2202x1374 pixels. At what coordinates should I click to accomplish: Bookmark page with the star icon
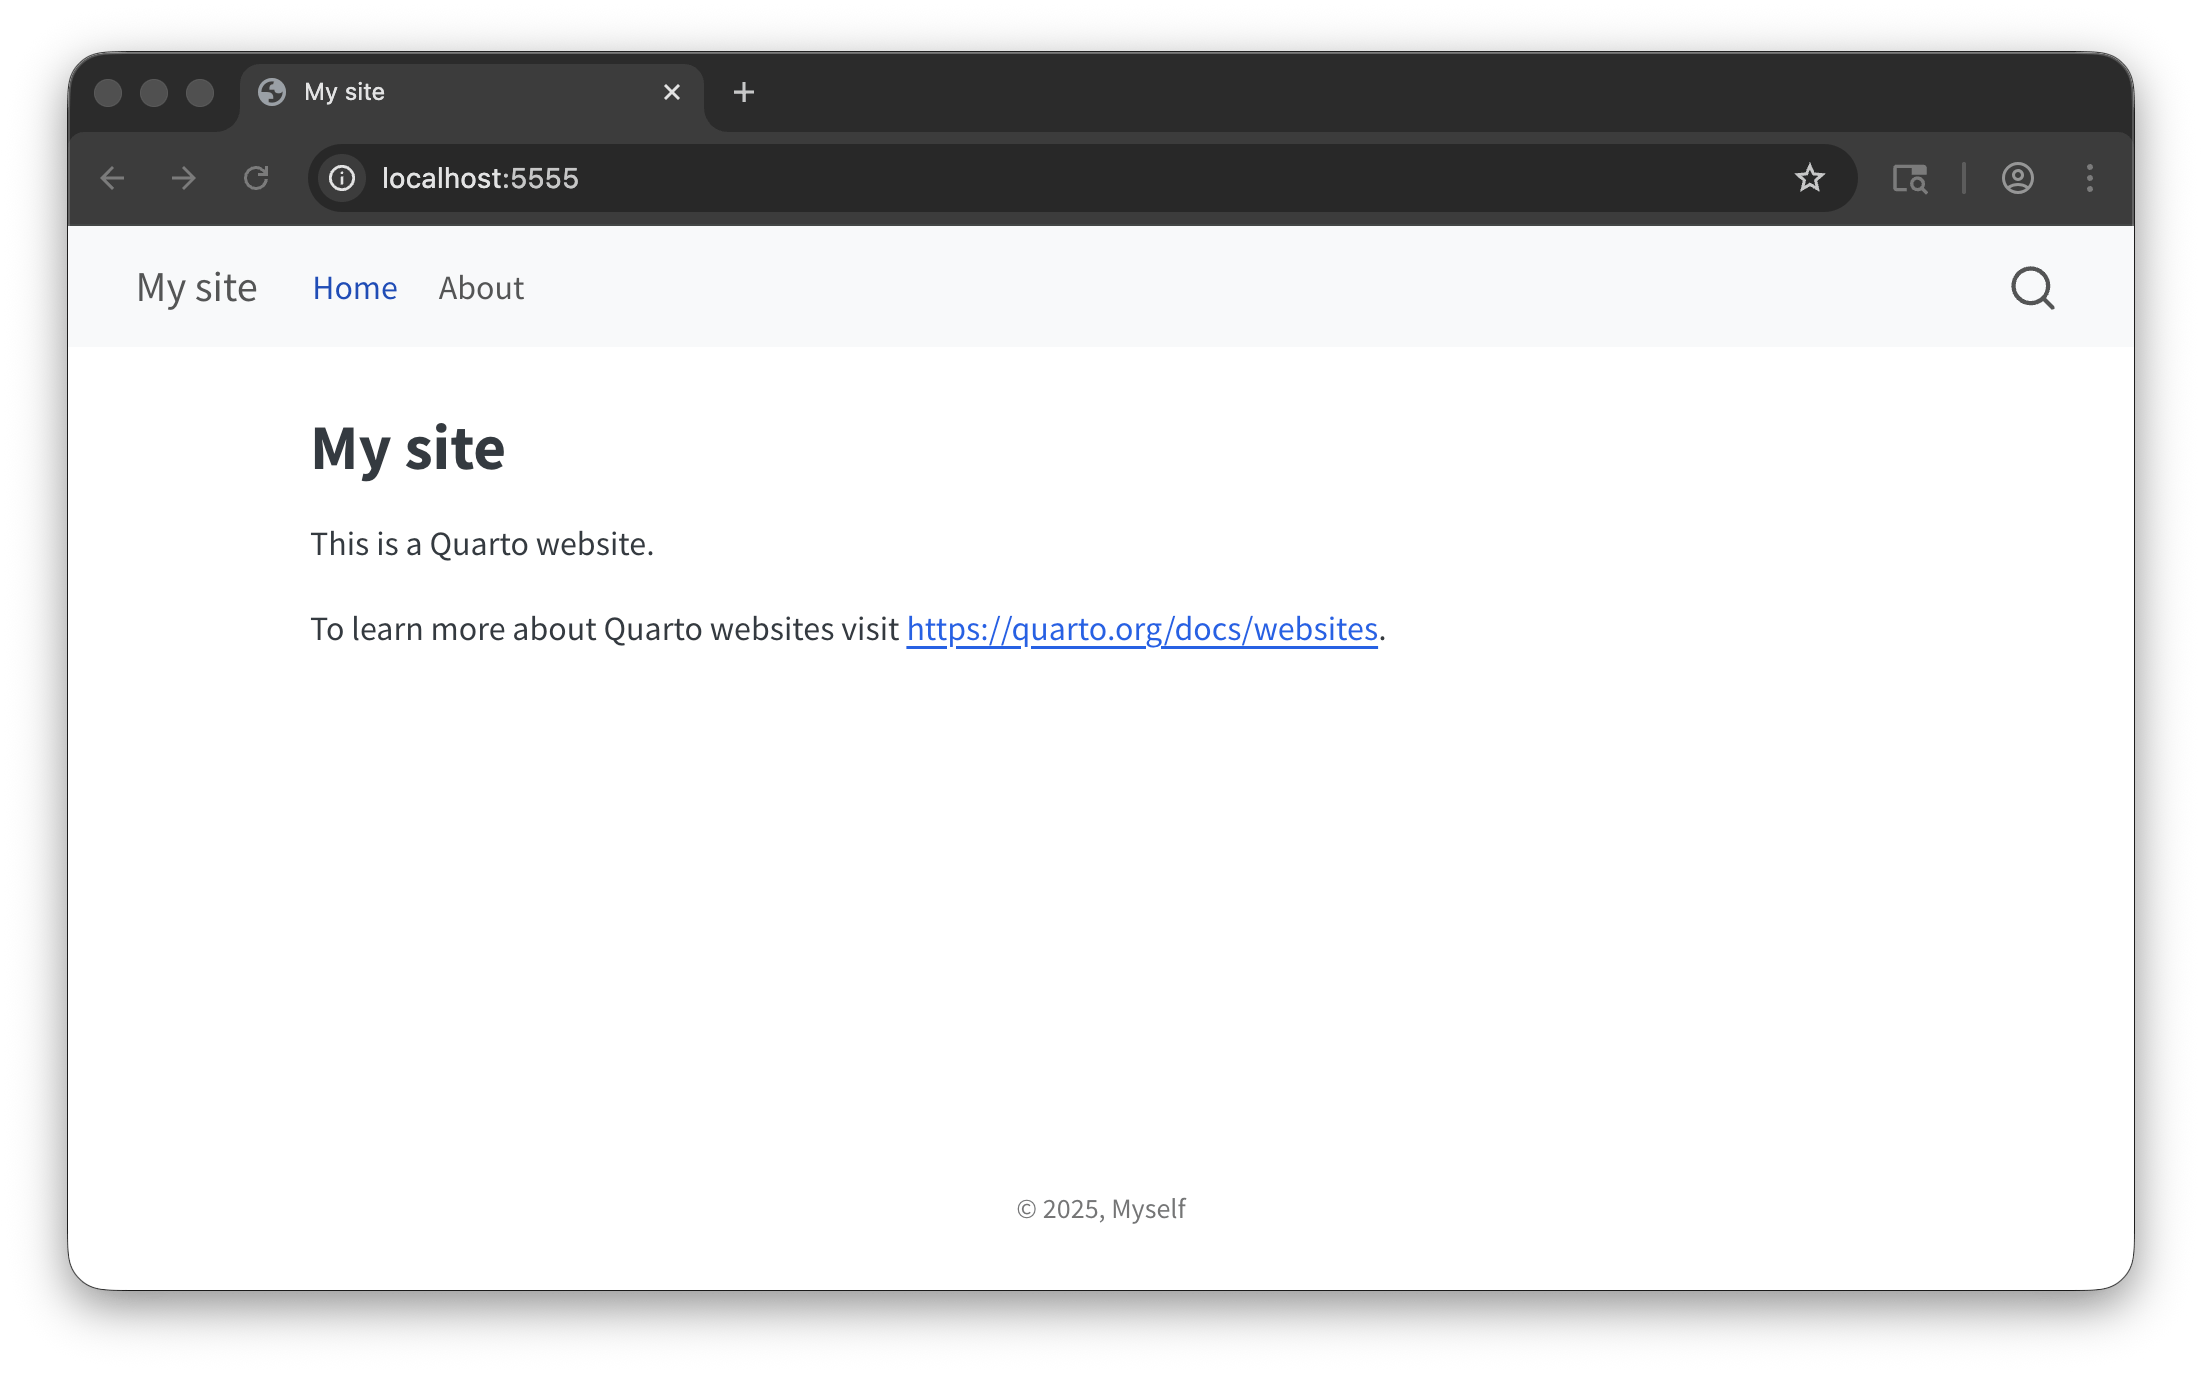coord(1809,178)
